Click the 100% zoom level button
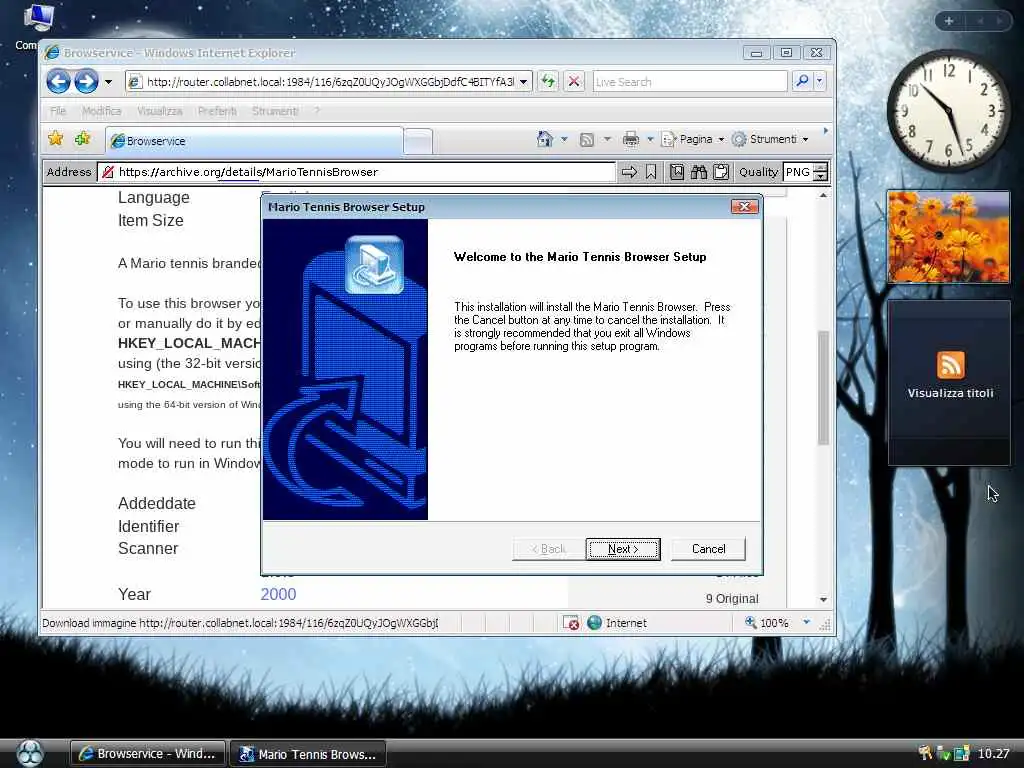 pyautogui.click(x=767, y=623)
